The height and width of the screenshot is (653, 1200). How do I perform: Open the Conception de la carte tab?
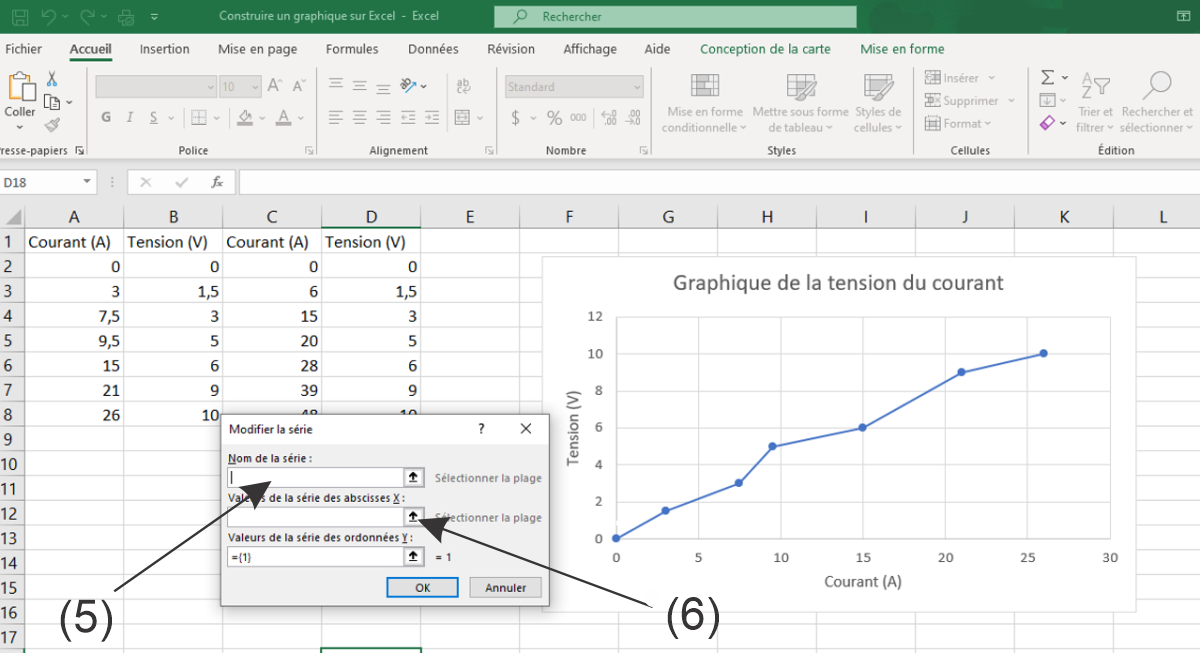[x=765, y=49]
